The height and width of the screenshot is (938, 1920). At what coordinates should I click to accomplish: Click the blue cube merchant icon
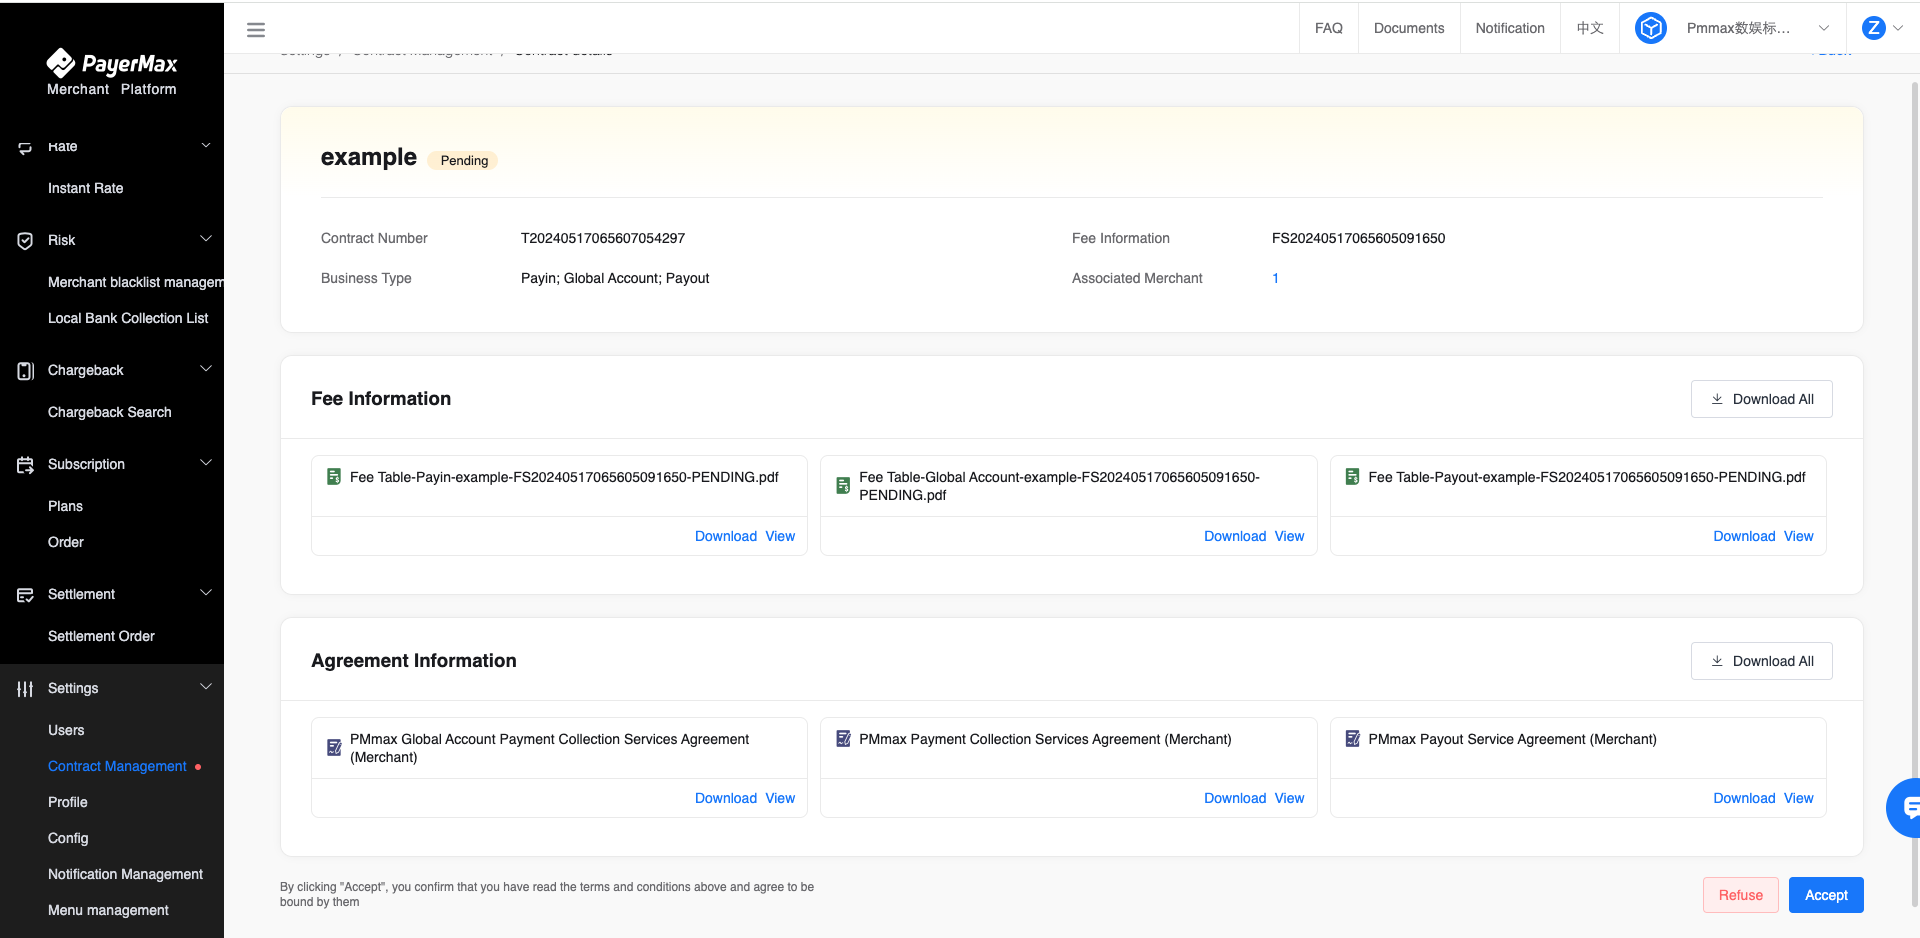(1651, 28)
